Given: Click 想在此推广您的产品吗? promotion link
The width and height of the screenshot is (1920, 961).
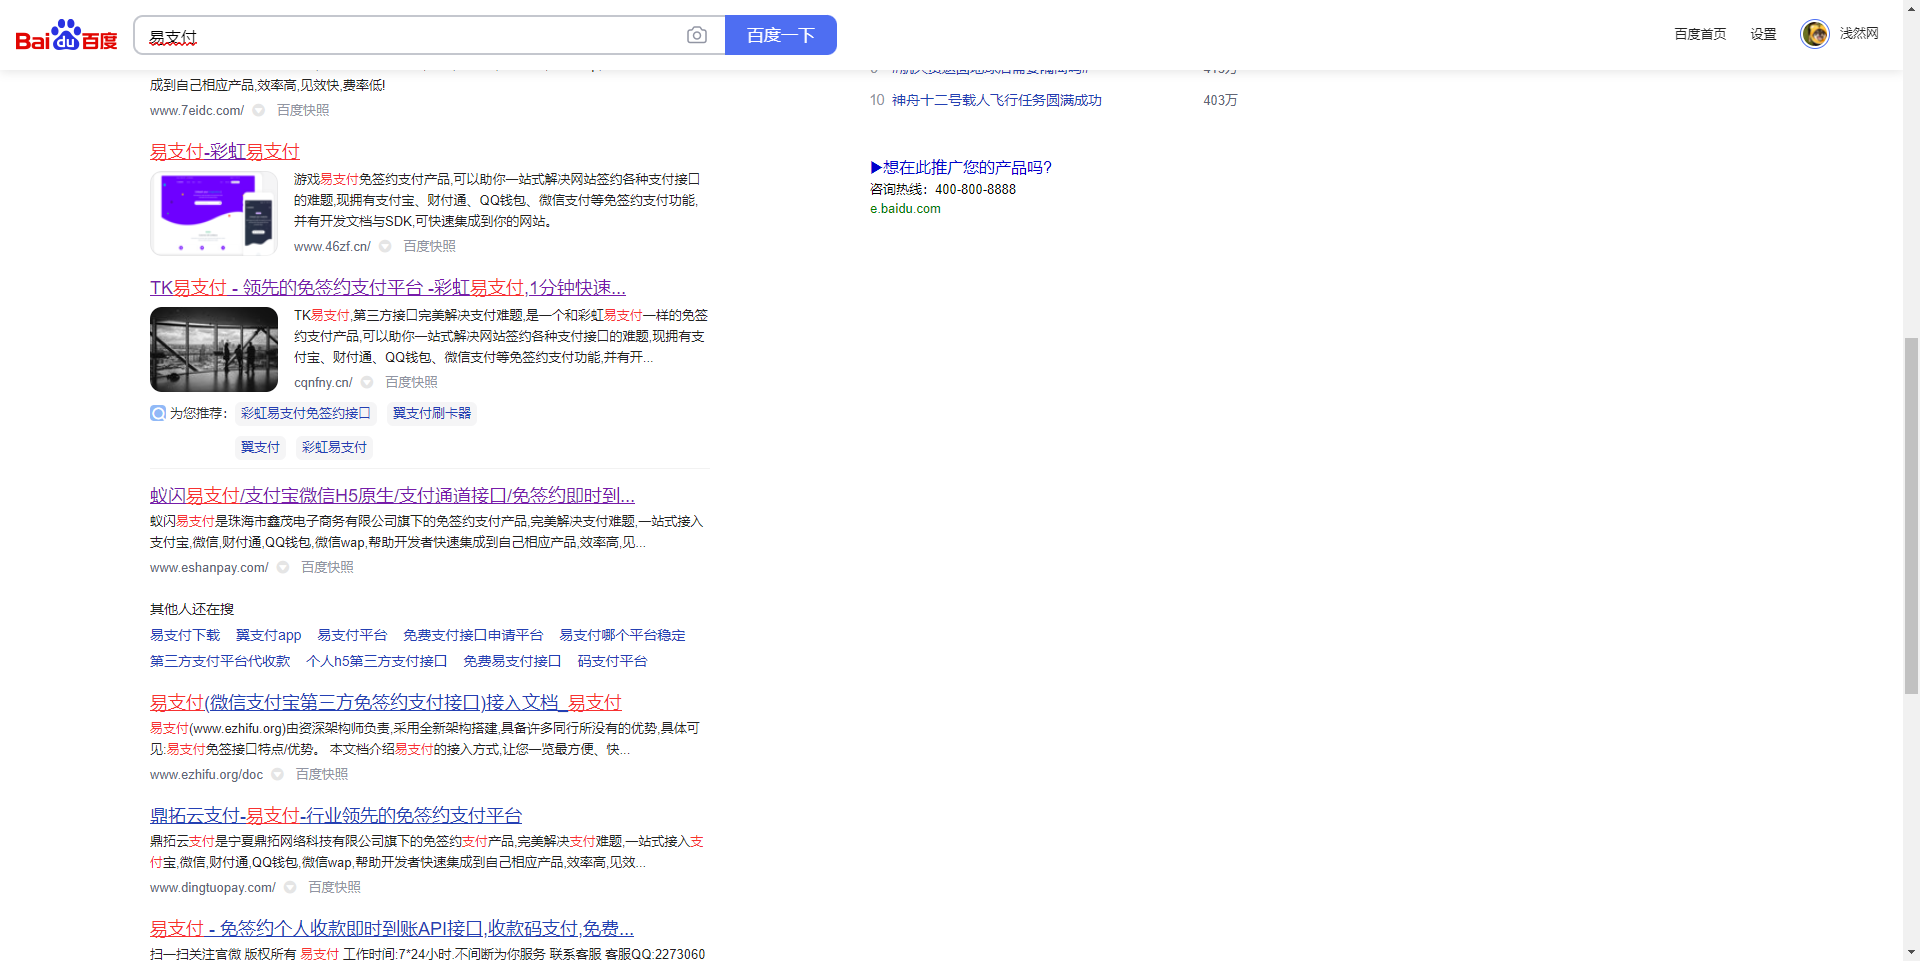Looking at the screenshot, I should (961, 167).
